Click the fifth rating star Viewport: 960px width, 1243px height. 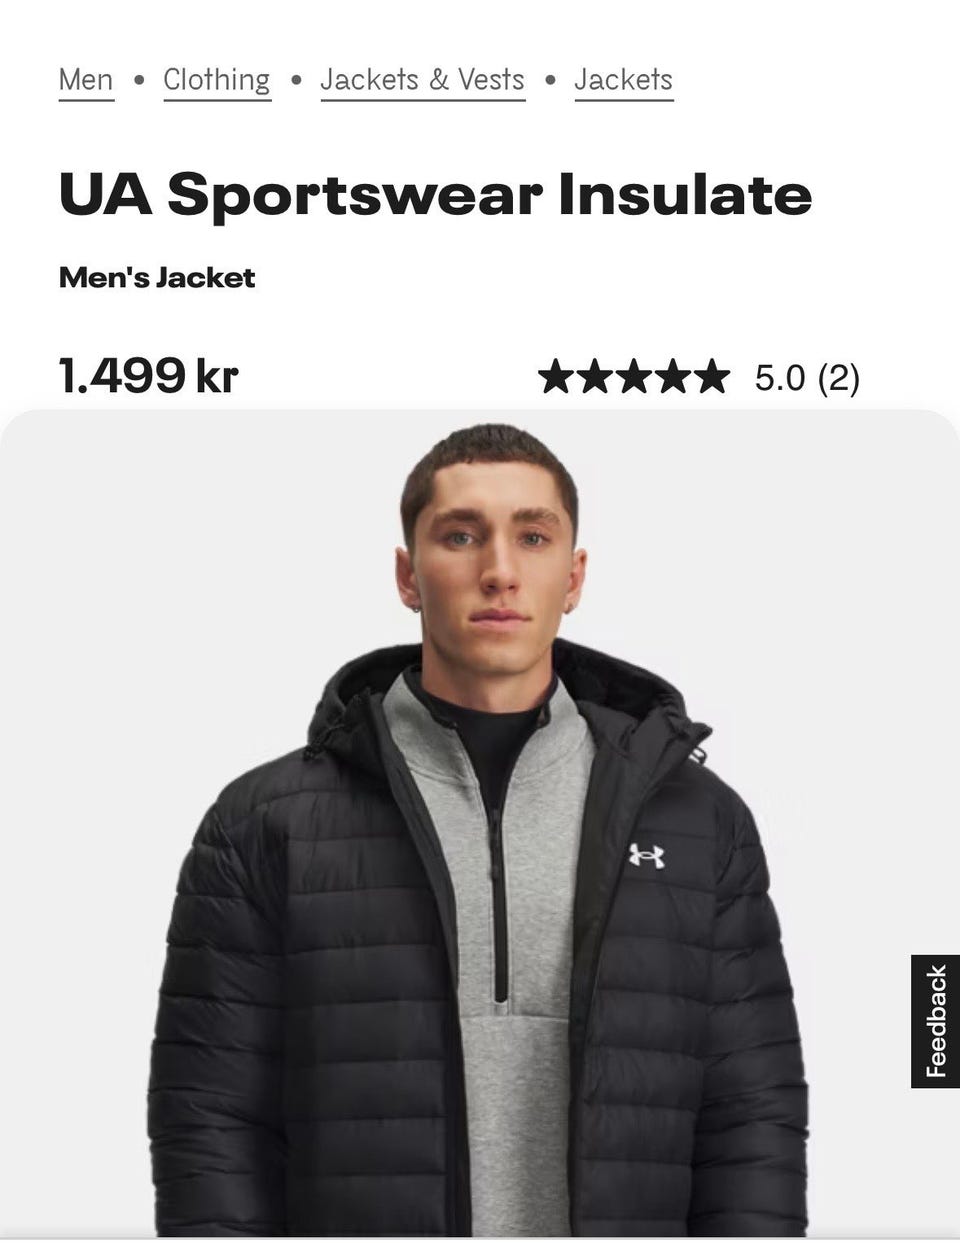(710, 378)
